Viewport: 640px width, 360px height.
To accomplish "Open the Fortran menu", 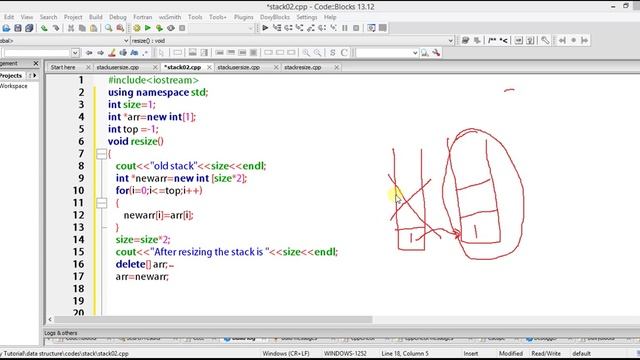I will [x=142, y=17].
